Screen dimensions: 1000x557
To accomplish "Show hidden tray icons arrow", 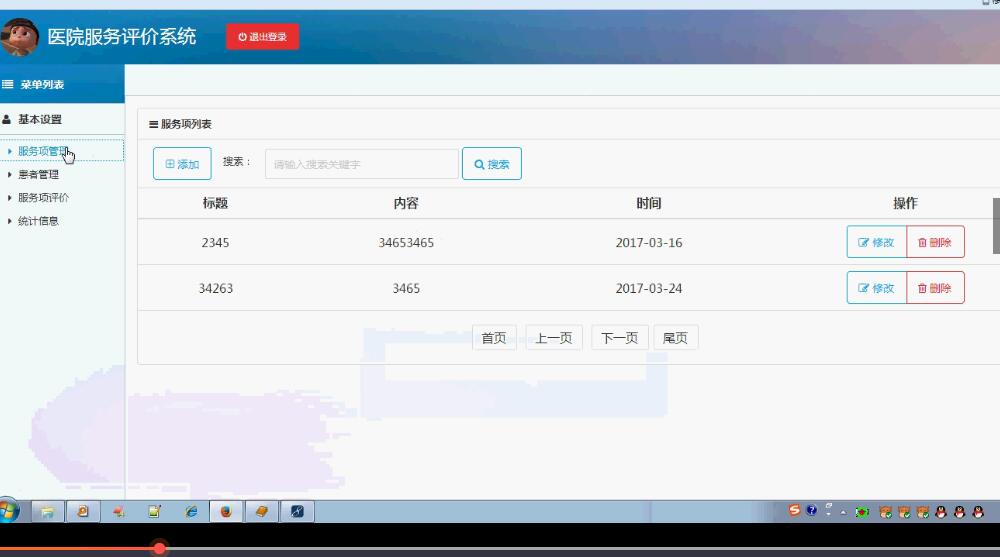I will click(843, 512).
